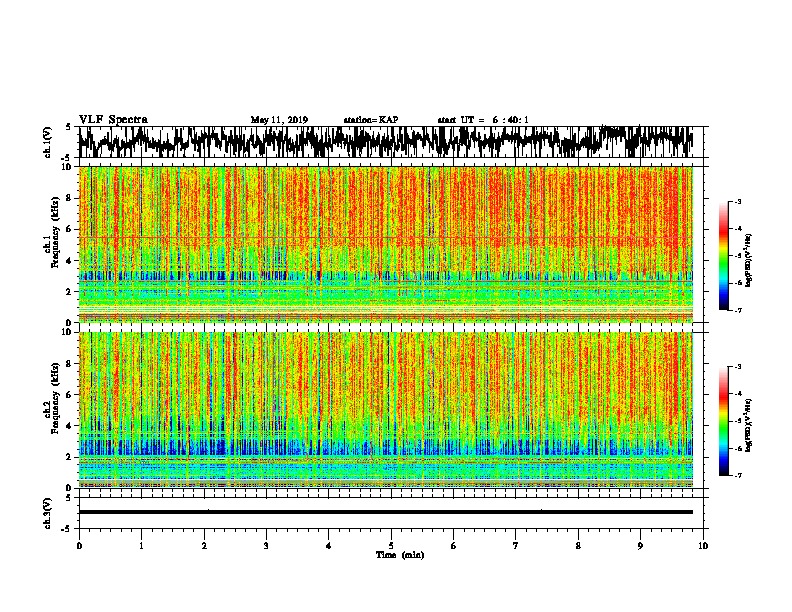Screen dimensions: 792x612
Task: Click the time axis tick label 10
Action: pos(703,546)
